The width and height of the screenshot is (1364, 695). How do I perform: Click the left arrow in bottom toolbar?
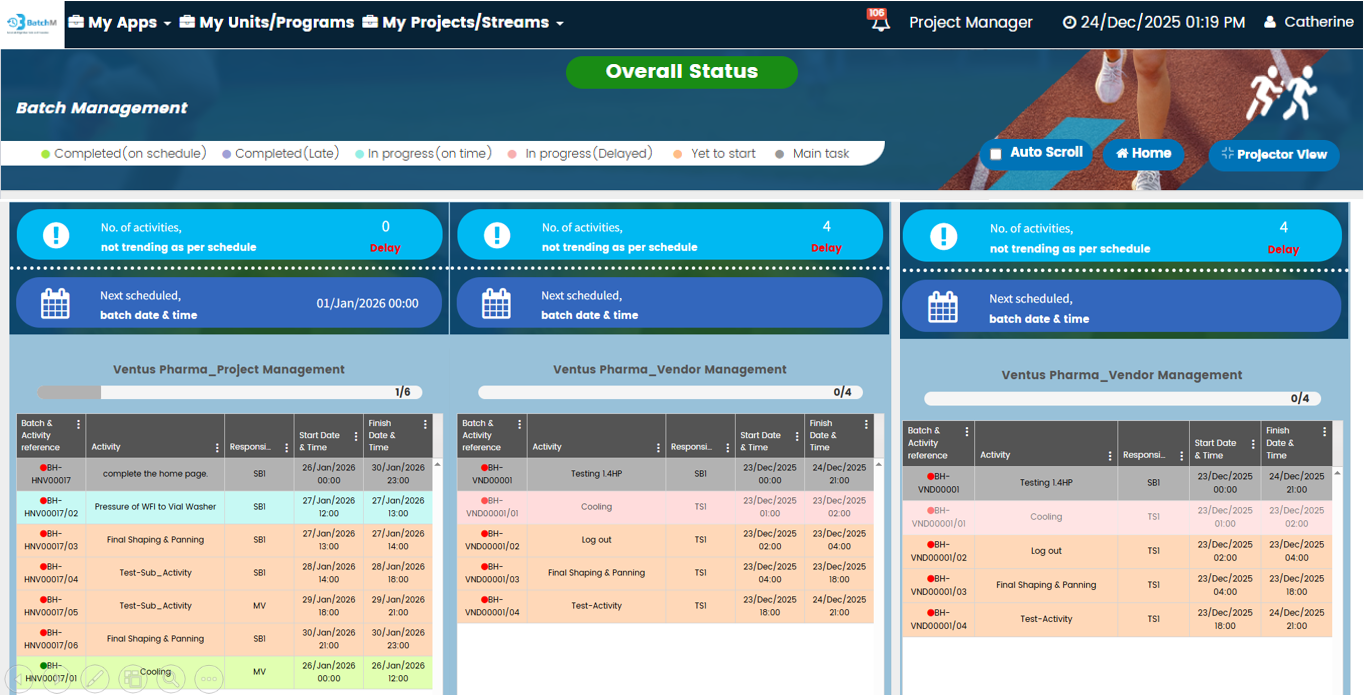20,679
